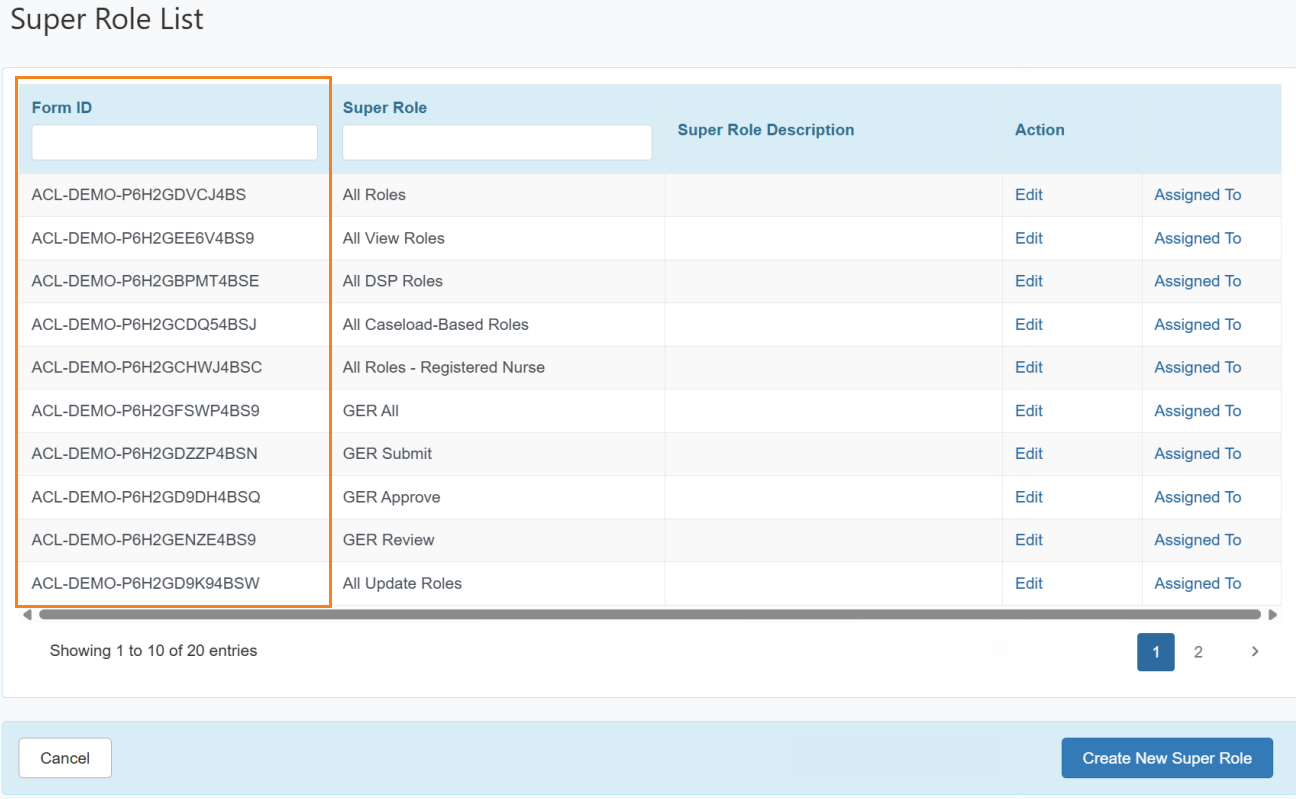The width and height of the screenshot is (1296, 799).
Task: Sort by the Super Role column header
Action: (x=385, y=107)
